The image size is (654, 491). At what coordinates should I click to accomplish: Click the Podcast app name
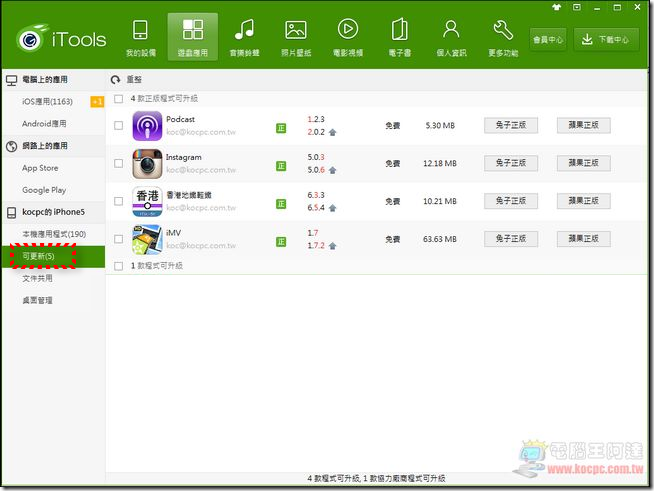[x=180, y=119]
